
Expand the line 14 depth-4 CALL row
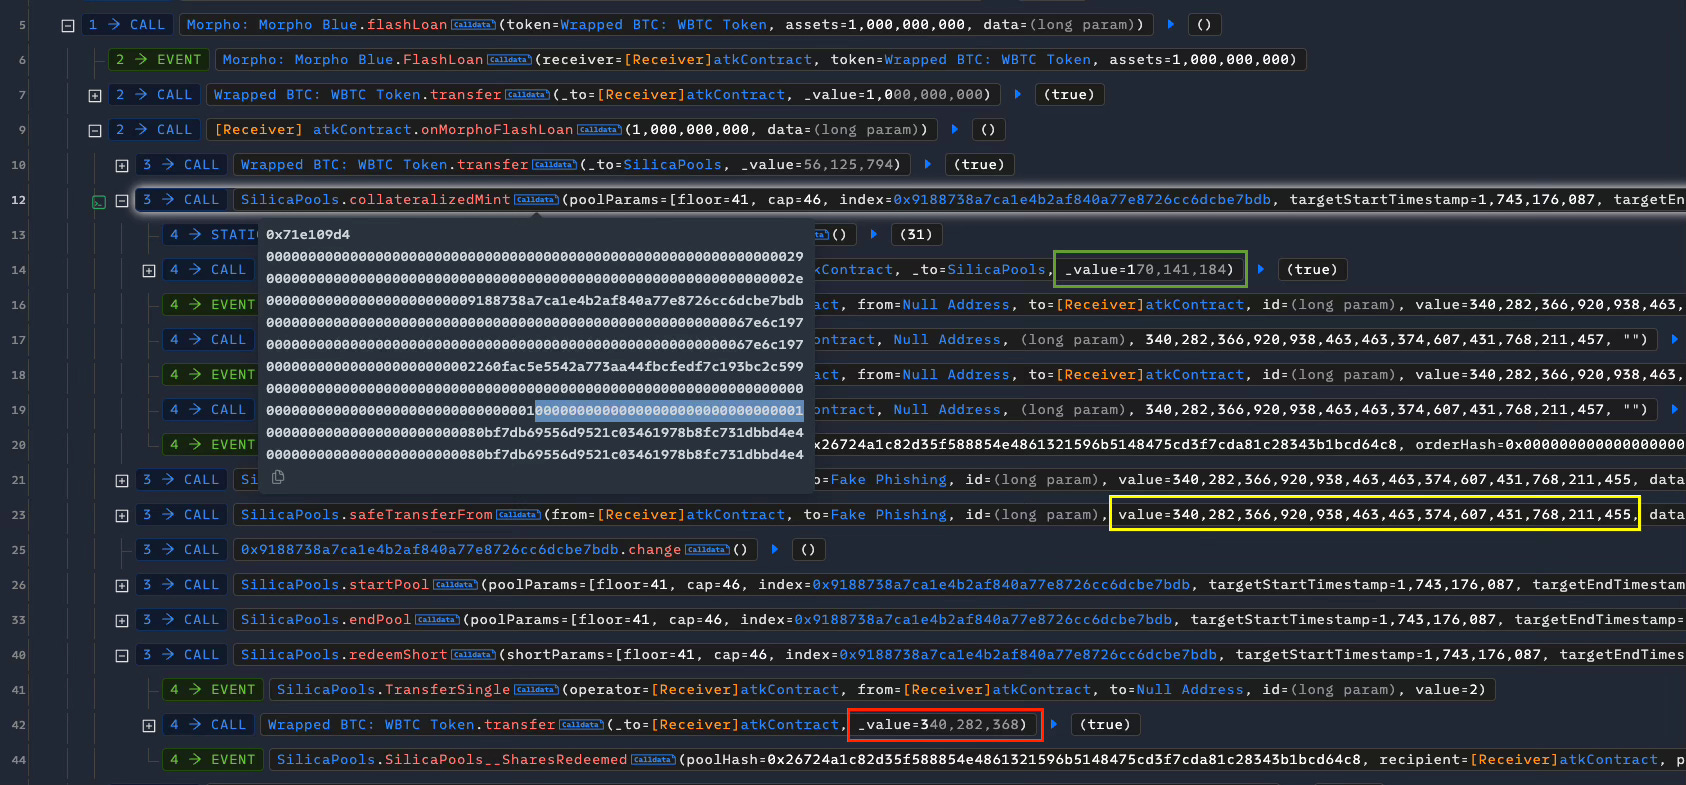(x=149, y=270)
